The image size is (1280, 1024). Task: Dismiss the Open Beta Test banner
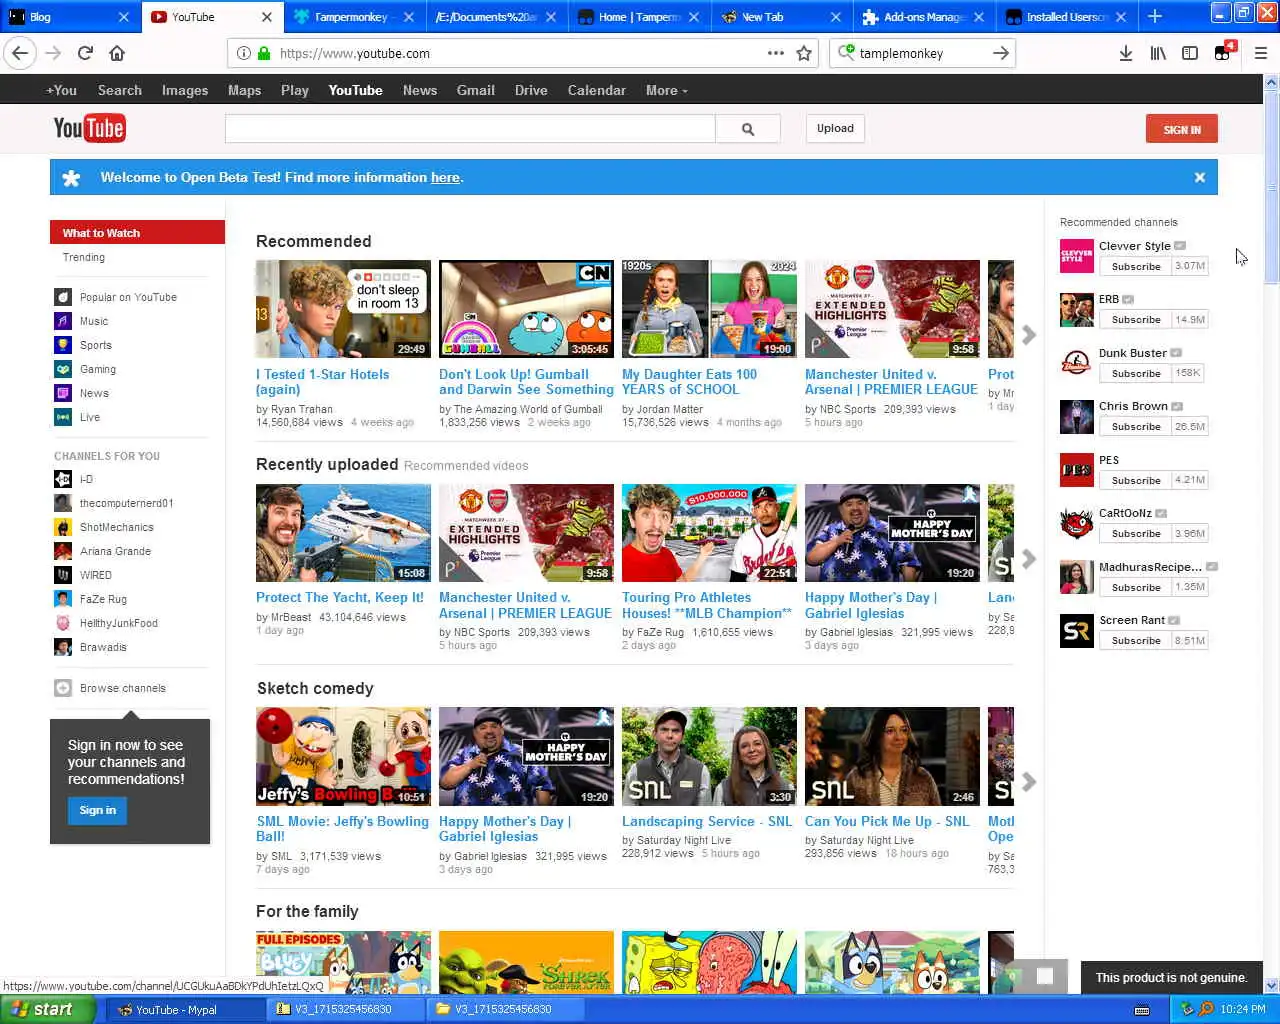point(1200,177)
